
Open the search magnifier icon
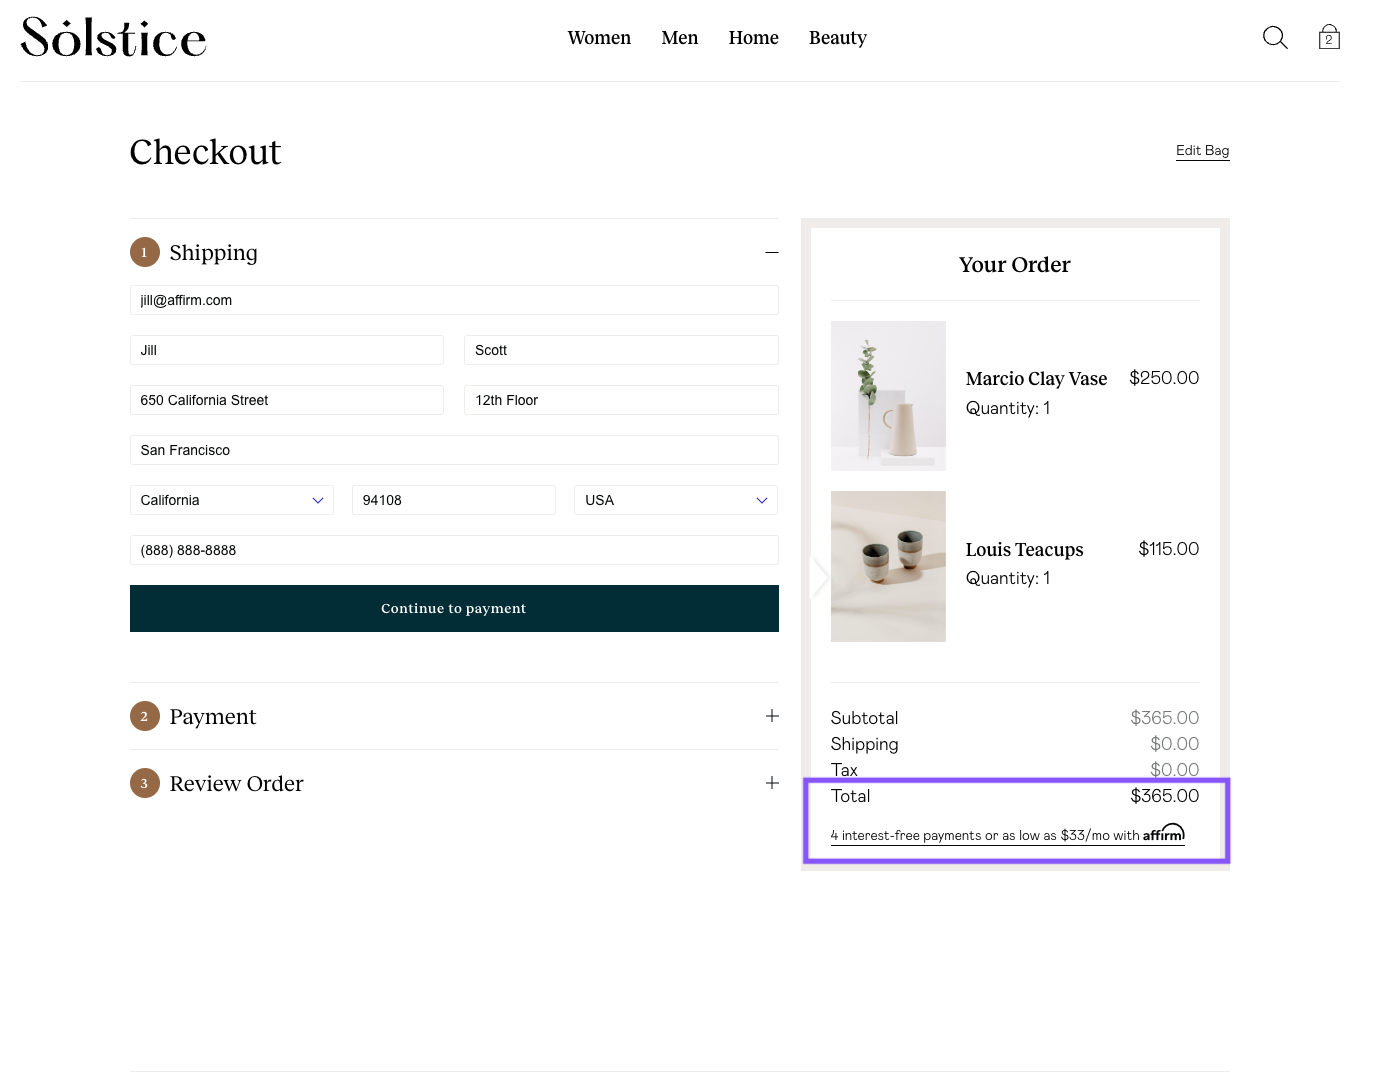click(x=1275, y=38)
